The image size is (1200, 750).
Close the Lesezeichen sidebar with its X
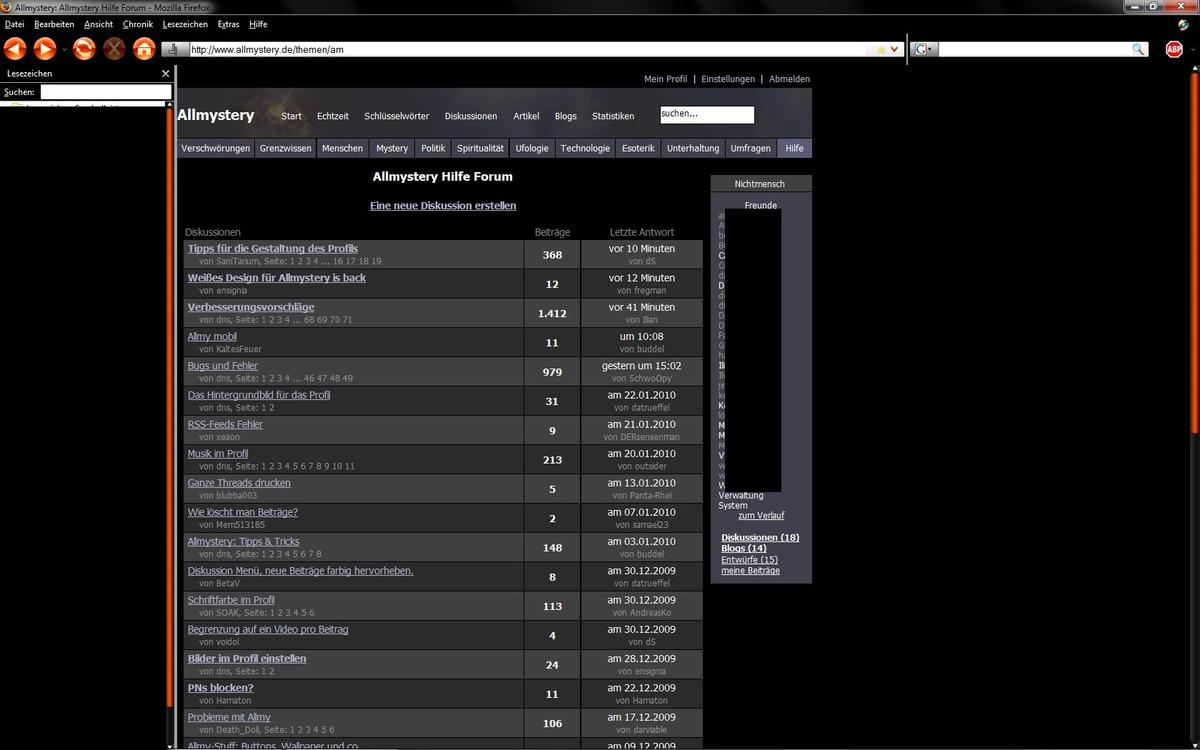point(166,73)
